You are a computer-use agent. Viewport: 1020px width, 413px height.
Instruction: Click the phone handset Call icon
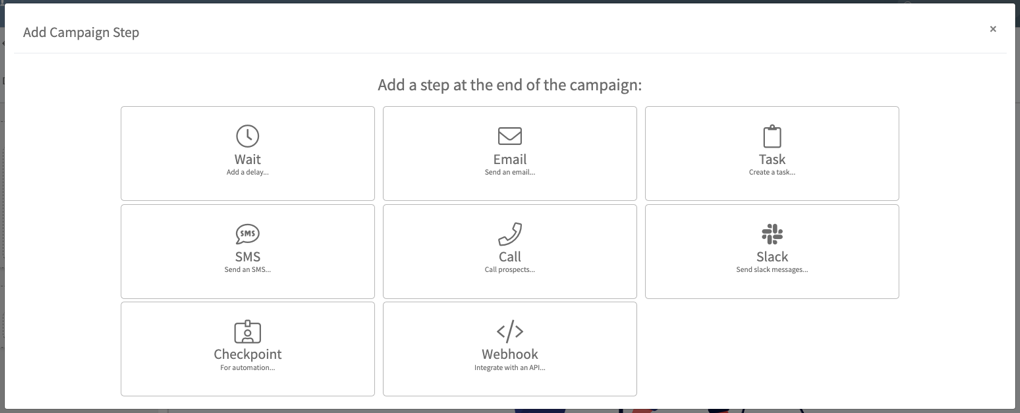coord(510,234)
